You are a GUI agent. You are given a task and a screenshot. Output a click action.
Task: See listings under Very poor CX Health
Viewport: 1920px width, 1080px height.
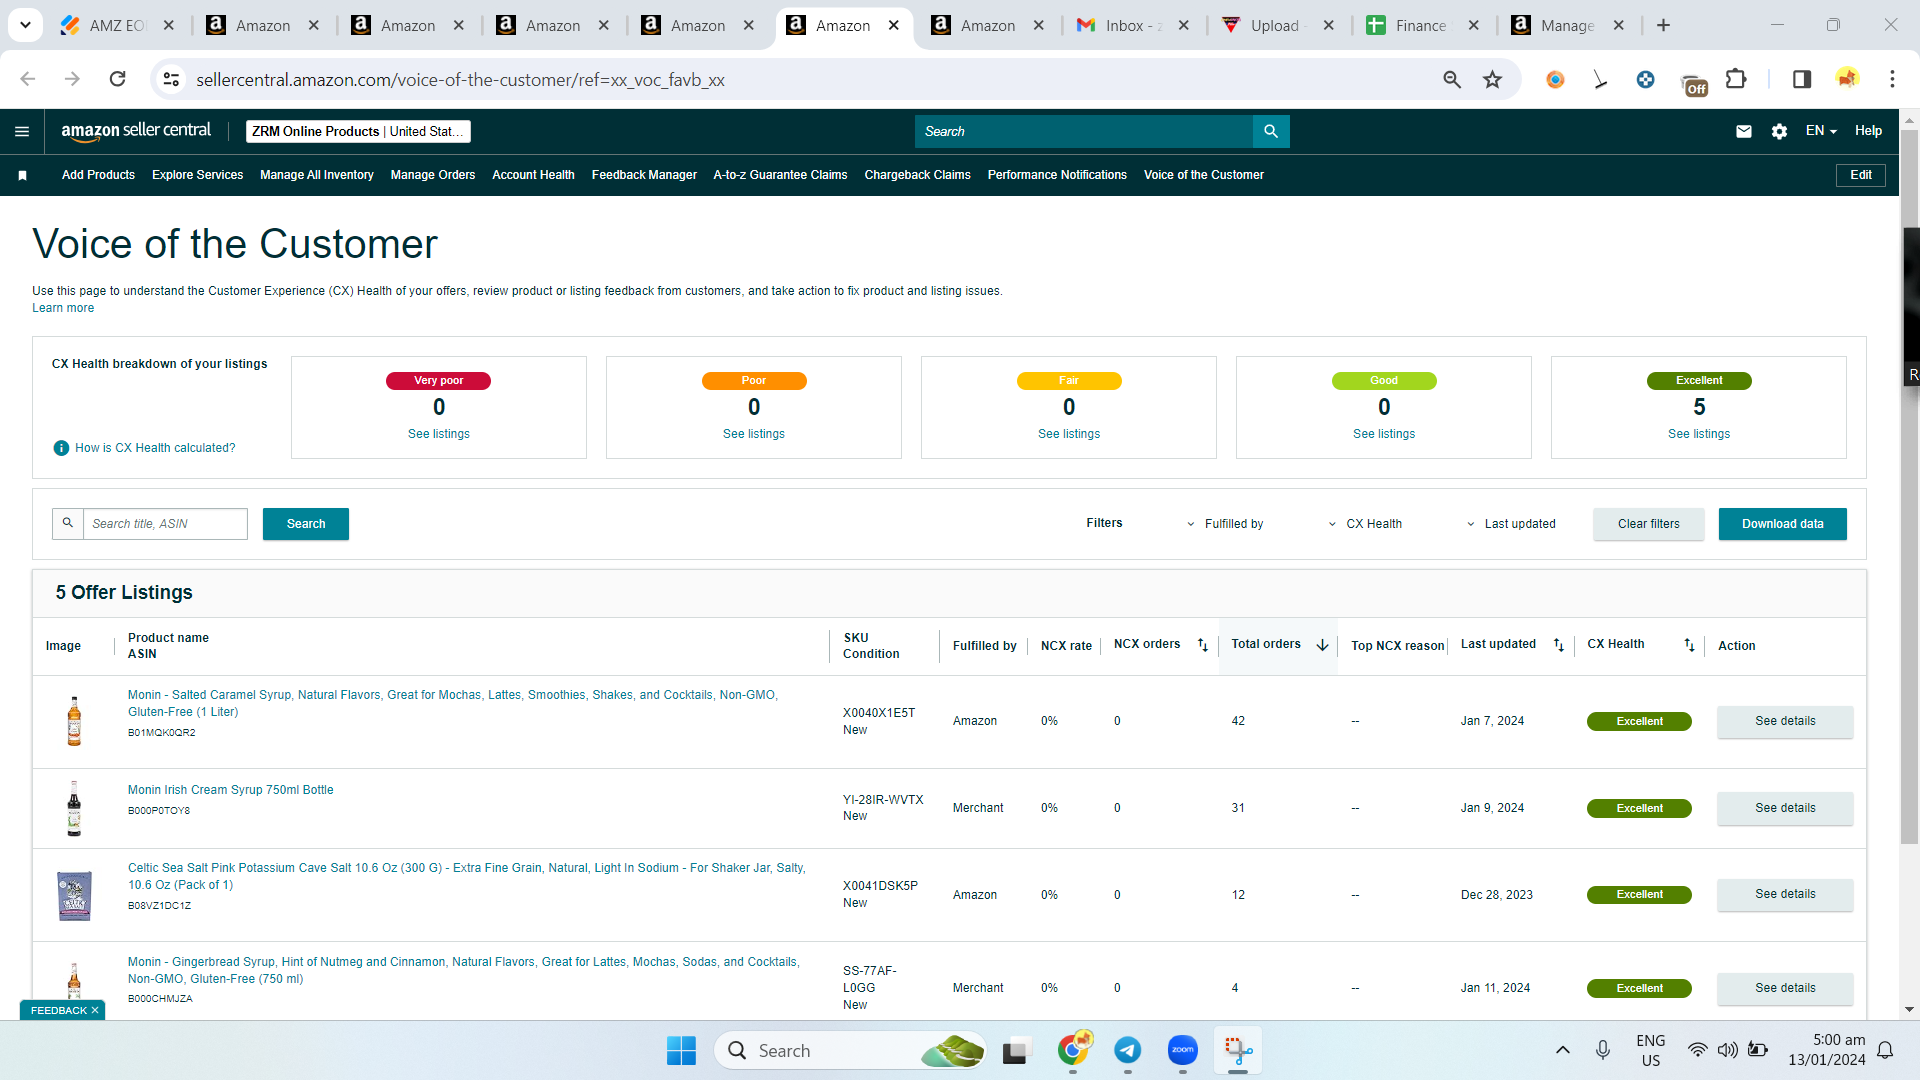point(439,434)
